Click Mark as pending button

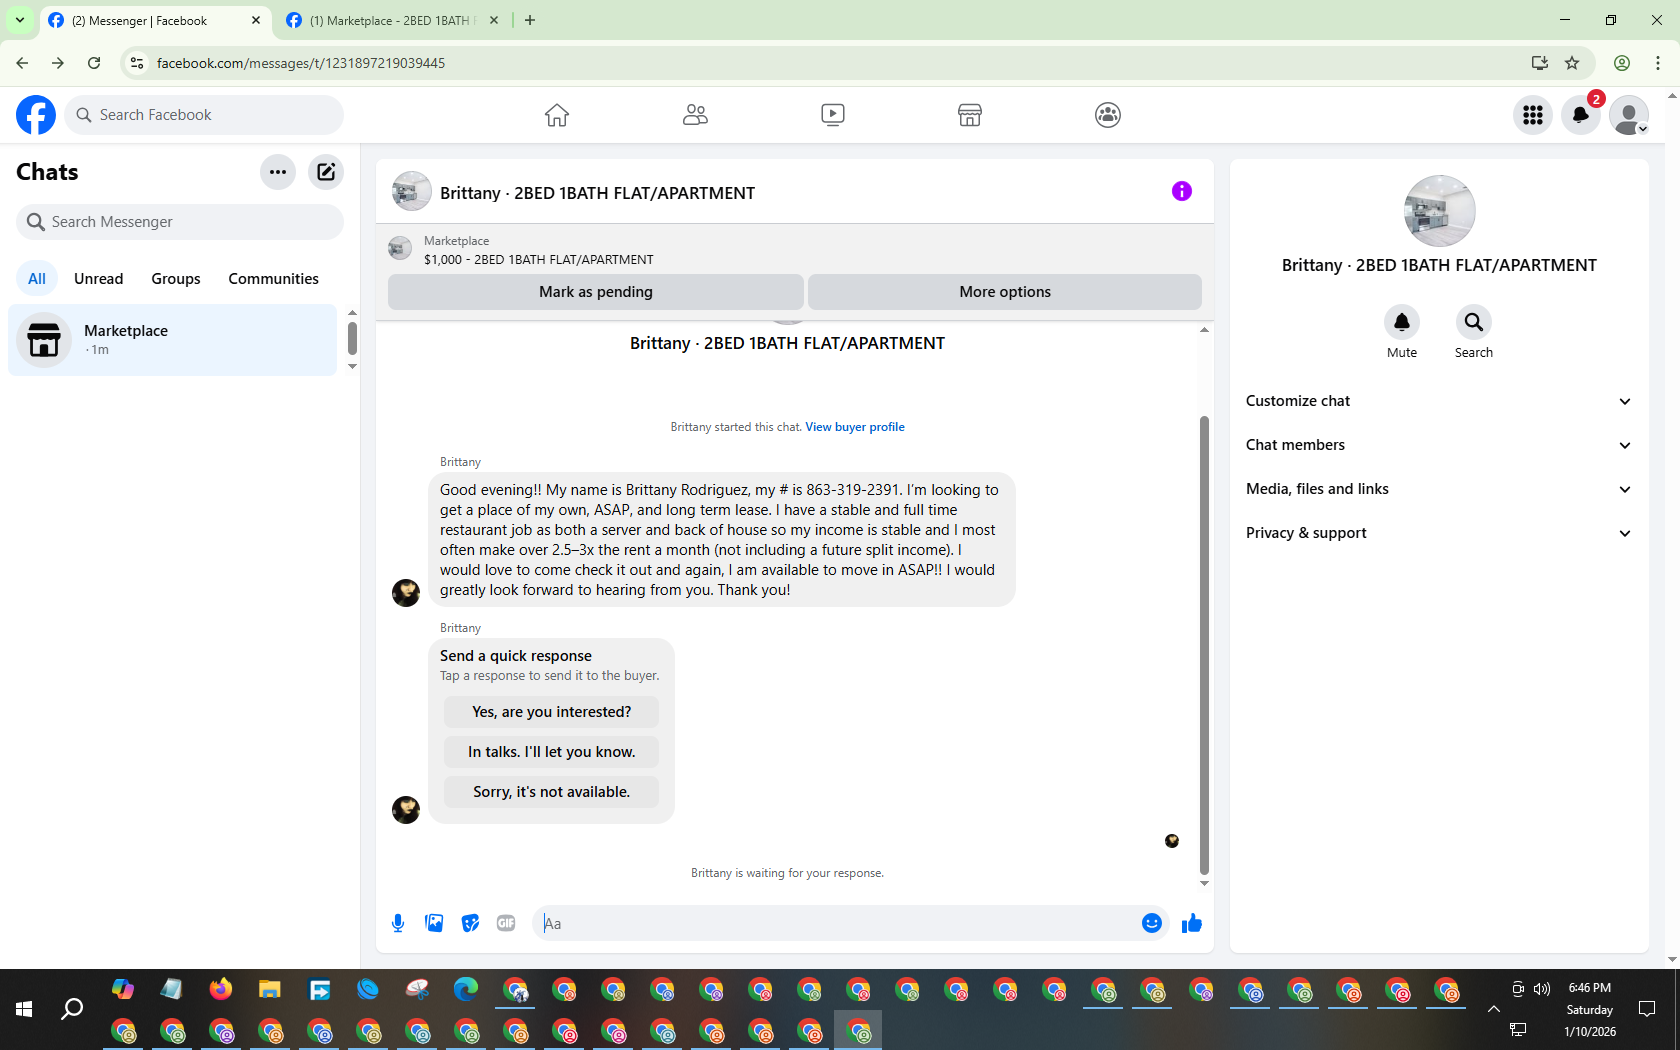tap(596, 292)
